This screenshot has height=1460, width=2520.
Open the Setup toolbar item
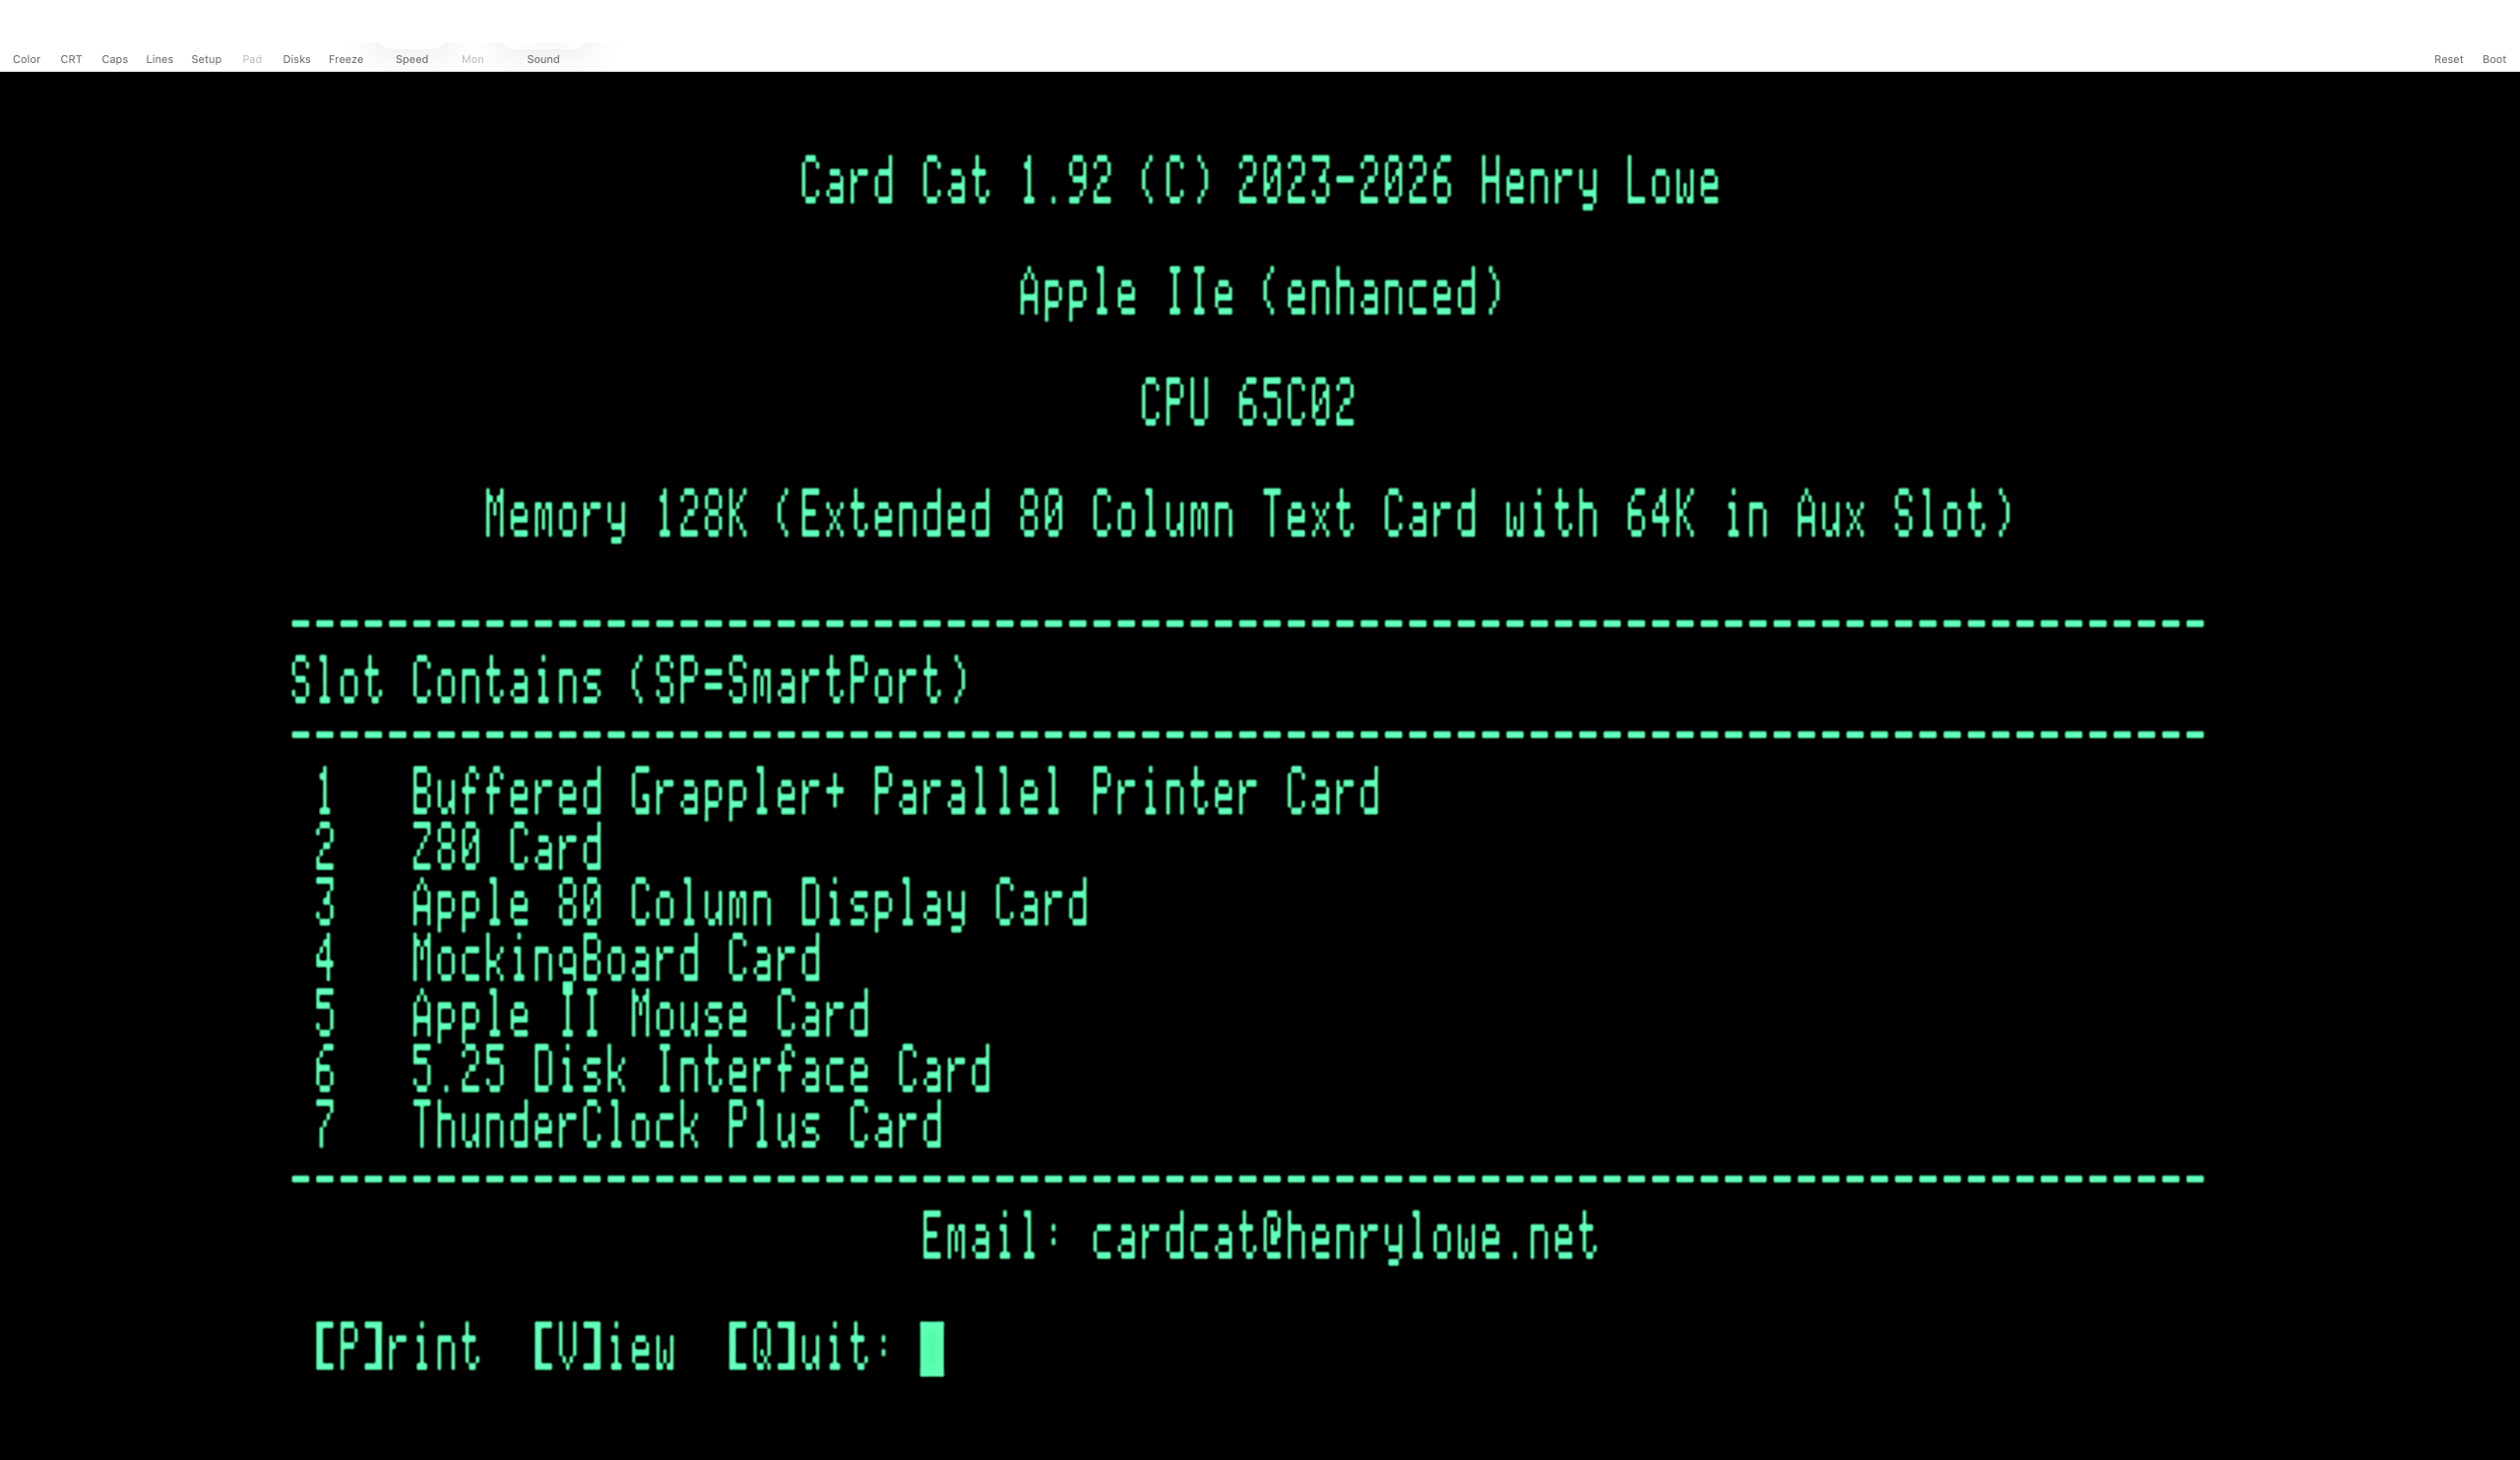click(206, 59)
